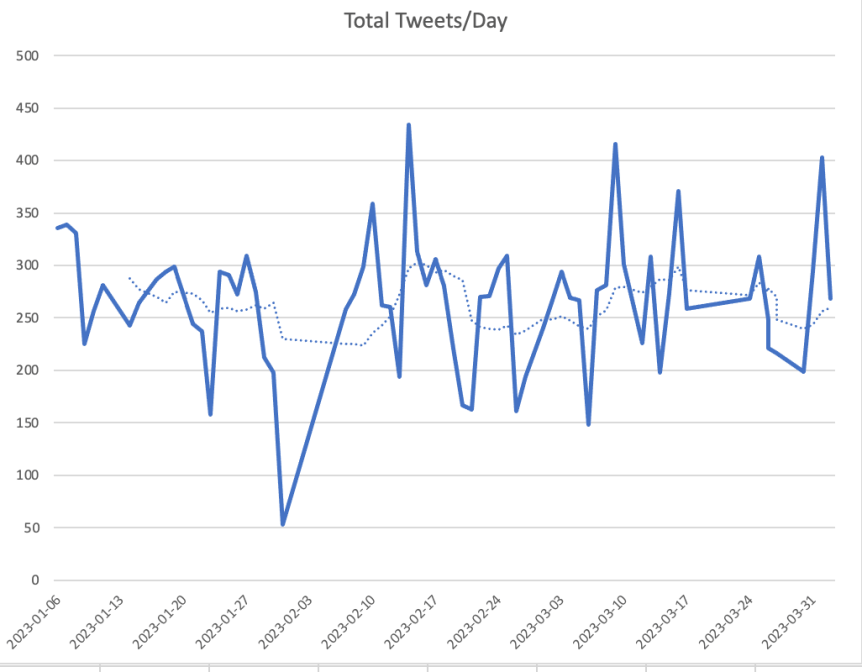Select the 2023-02-03 date axis label

click(286, 622)
